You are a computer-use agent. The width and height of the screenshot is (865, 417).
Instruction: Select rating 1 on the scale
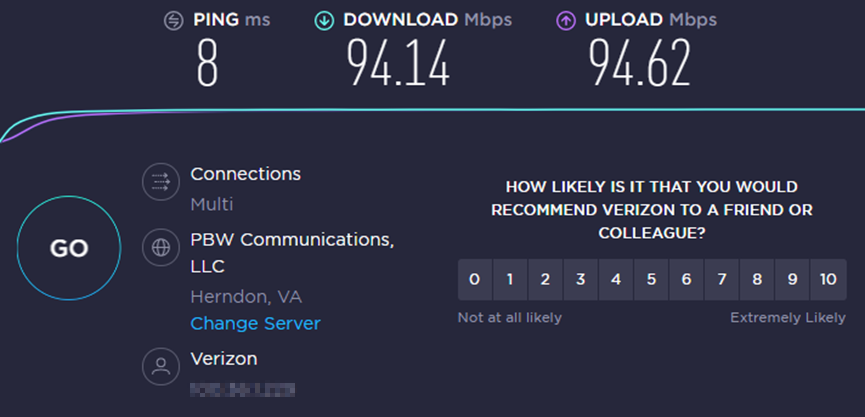(510, 280)
